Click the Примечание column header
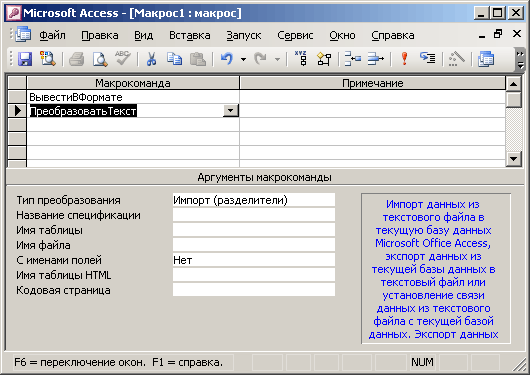530x375 pixels. (372, 83)
